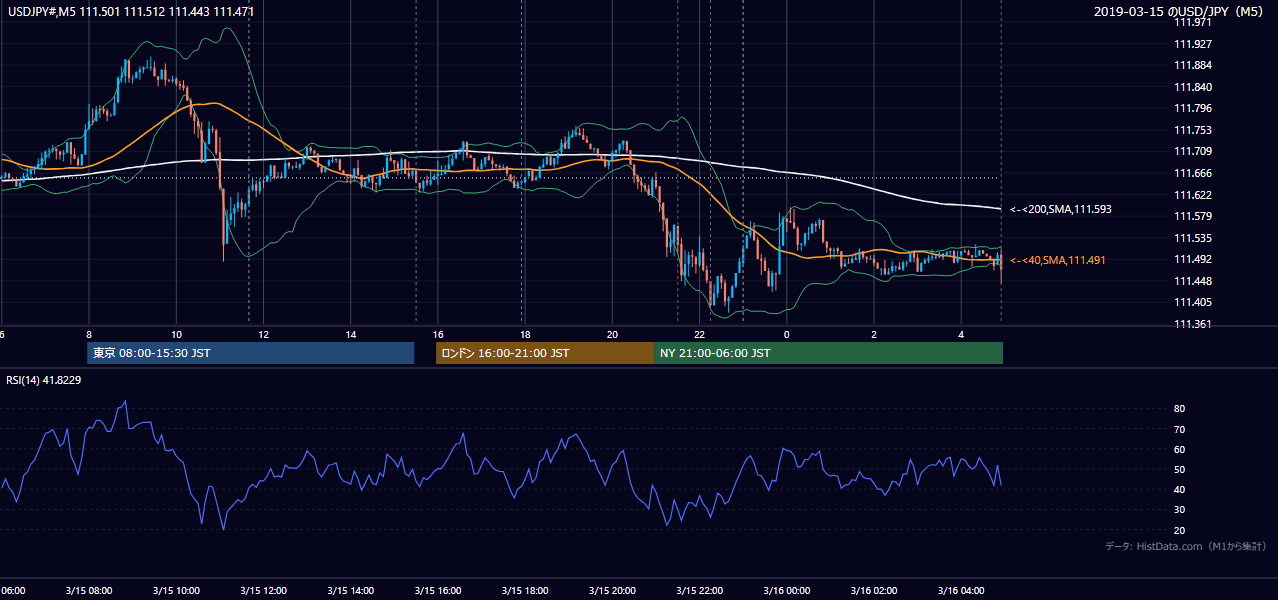Click the 3/15 22:00 date label

coord(700,590)
